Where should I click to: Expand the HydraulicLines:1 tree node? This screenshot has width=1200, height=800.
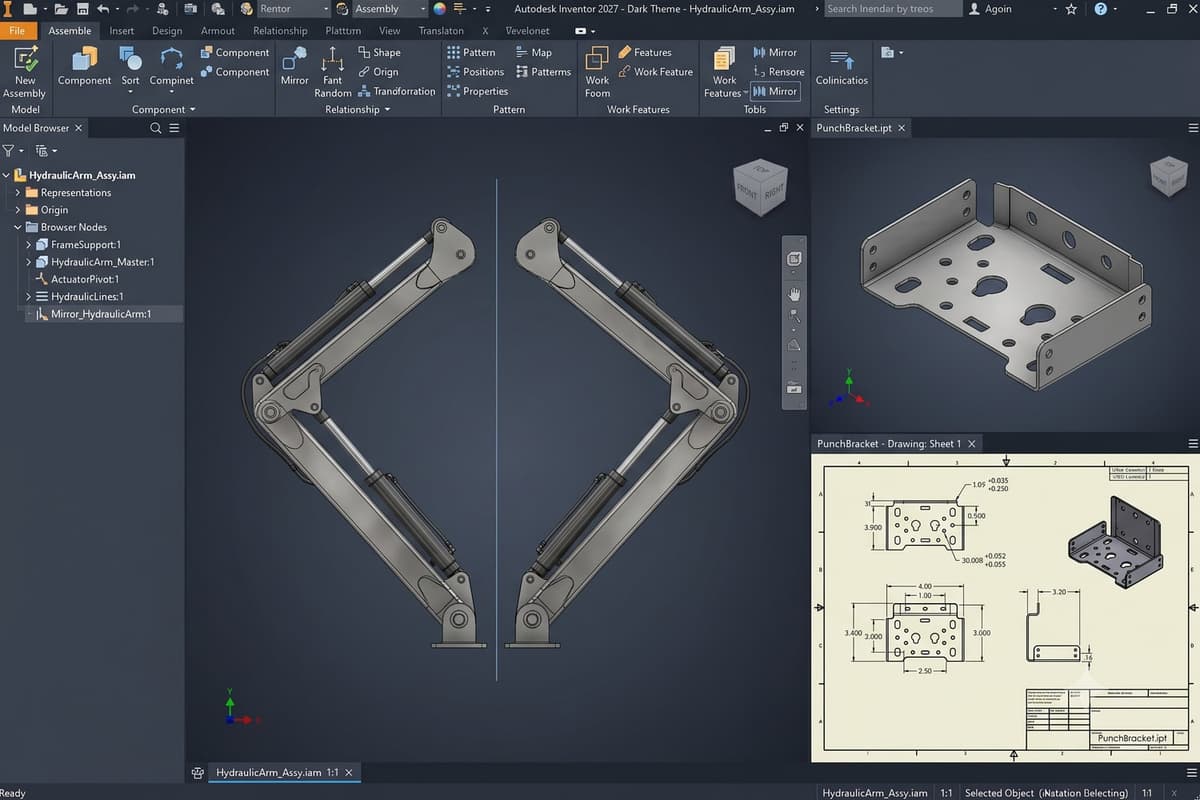[28, 296]
